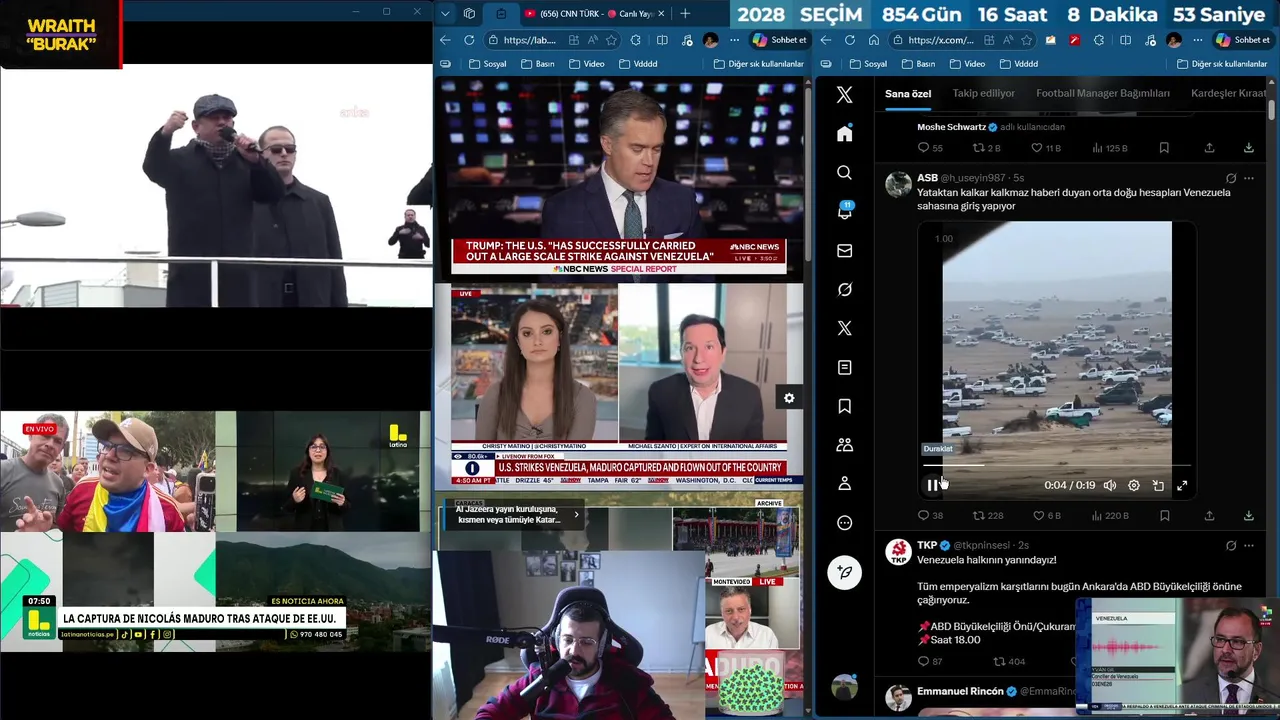Favorite the x.com page with star
This screenshot has width=1280, height=720.
(x=1027, y=40)
